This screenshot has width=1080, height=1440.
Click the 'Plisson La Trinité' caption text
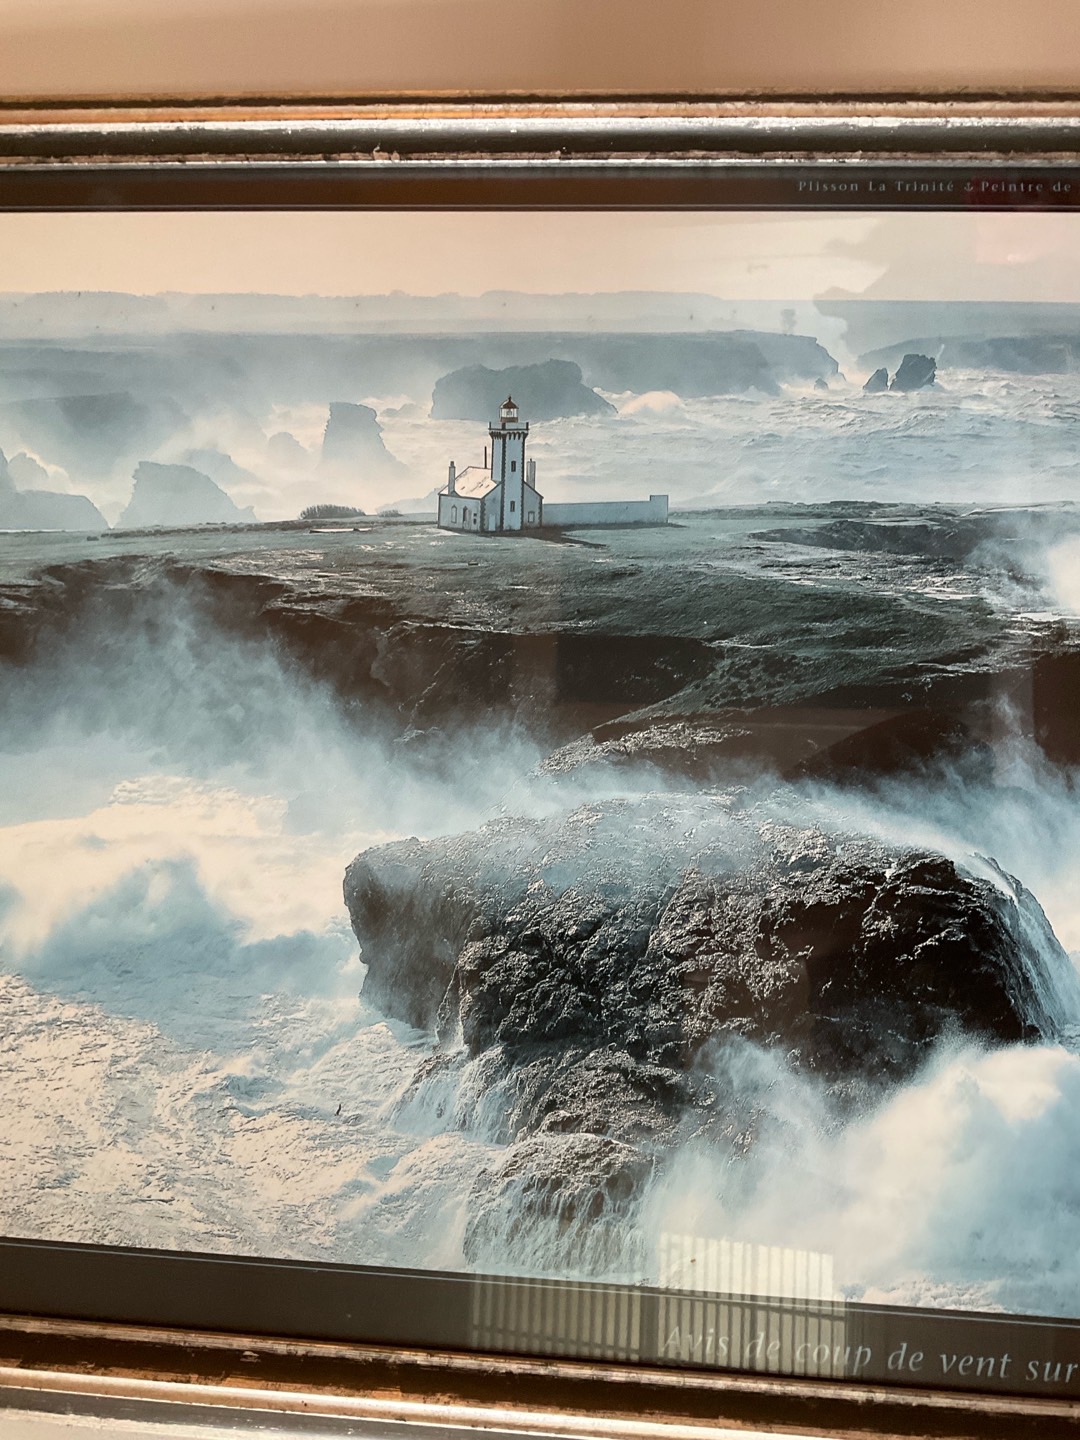[875, 185]
